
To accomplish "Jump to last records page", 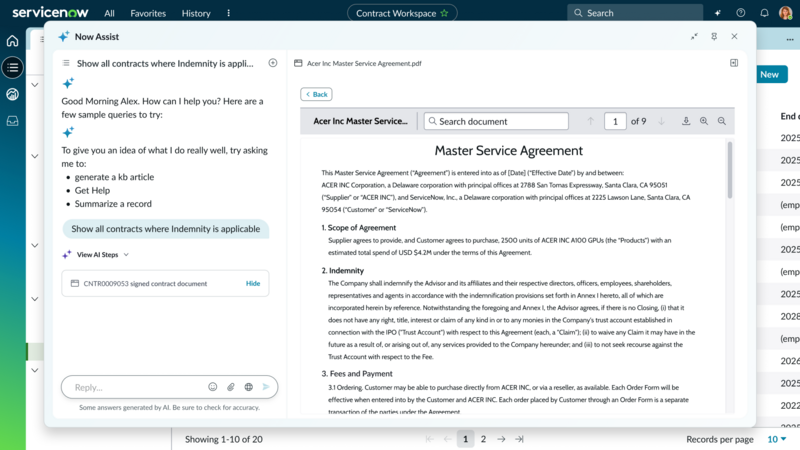I will (519, 439).
